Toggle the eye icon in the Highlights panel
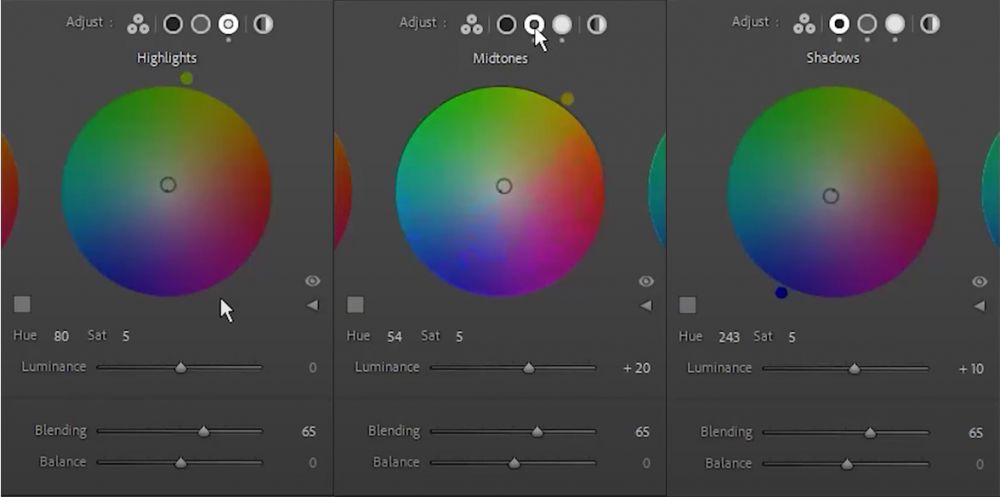This screenshot has width=1000, height=497. pyautogui.click(x=312, y=282)
